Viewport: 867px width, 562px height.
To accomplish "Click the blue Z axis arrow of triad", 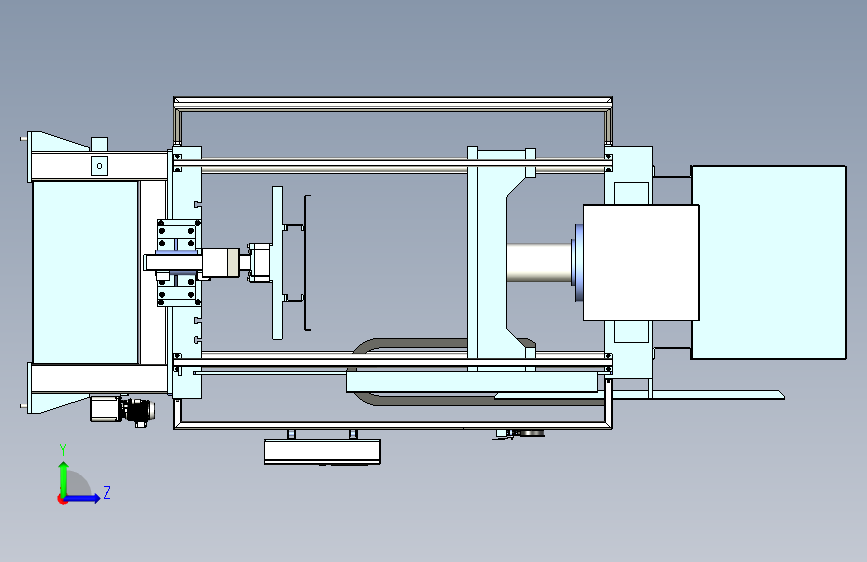I will [x=83, y=498].
